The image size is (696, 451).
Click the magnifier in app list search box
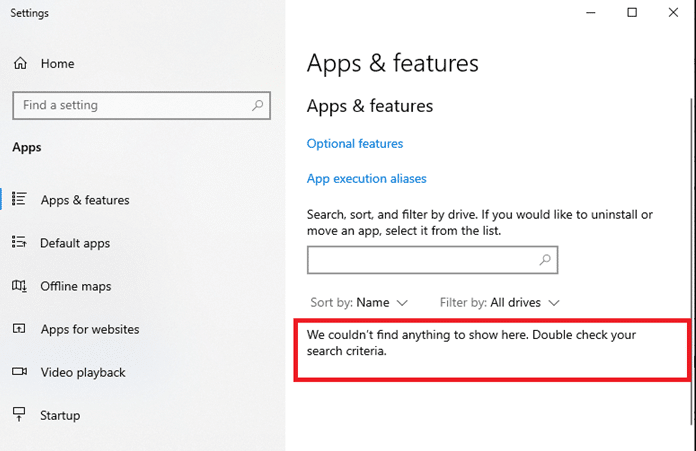click(545, 260)
